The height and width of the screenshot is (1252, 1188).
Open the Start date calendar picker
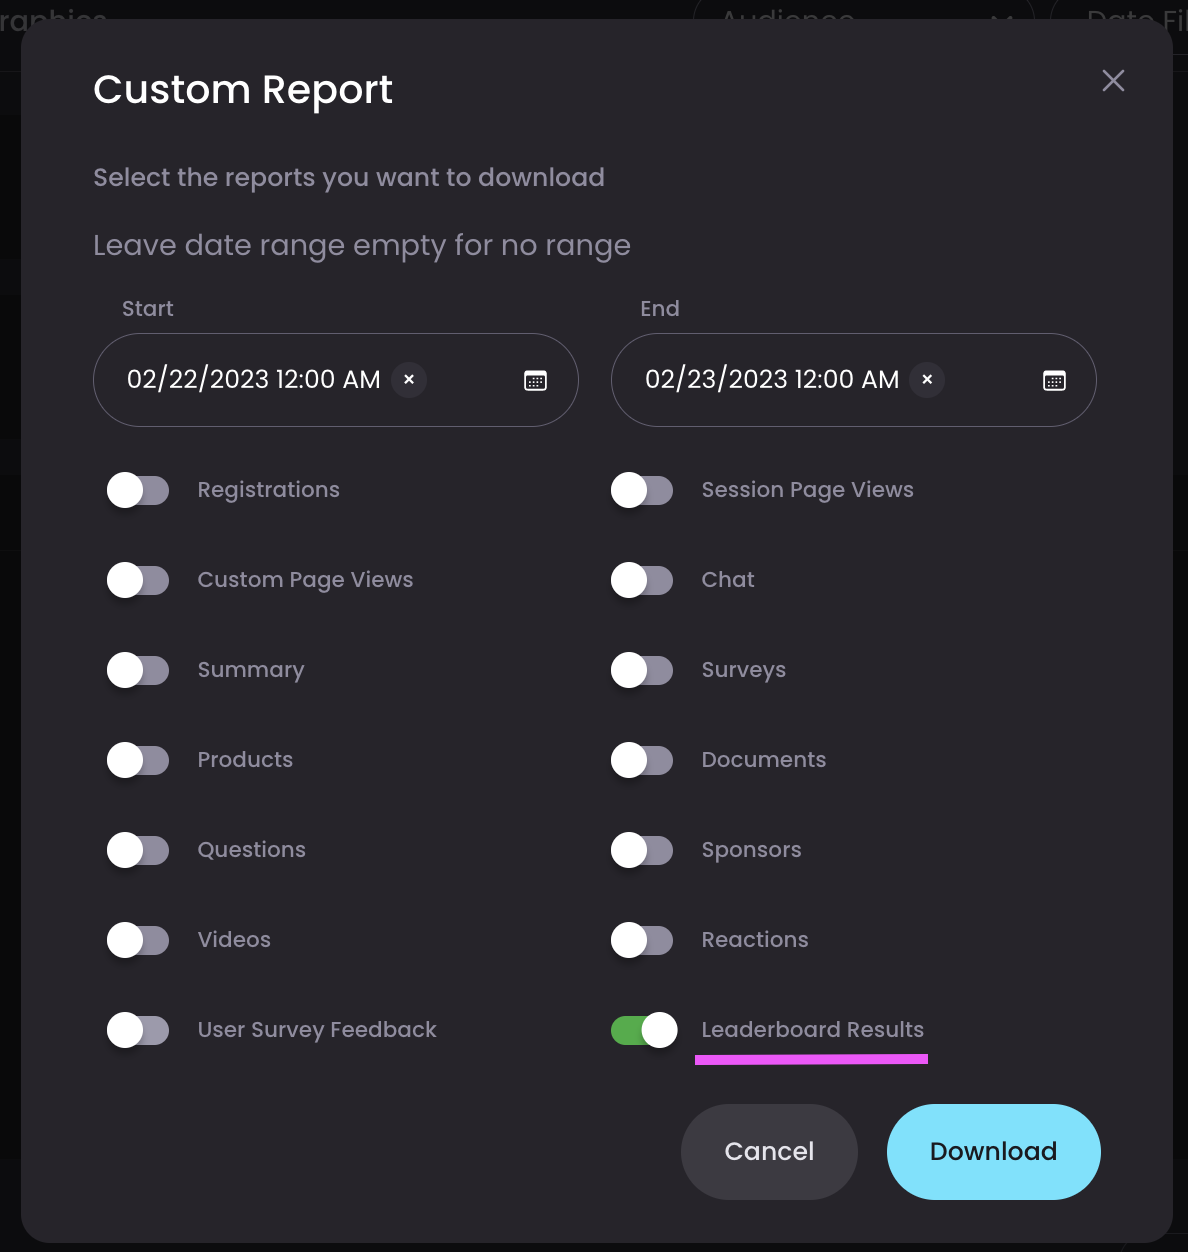pyautogui.click(x=536, y=380)
